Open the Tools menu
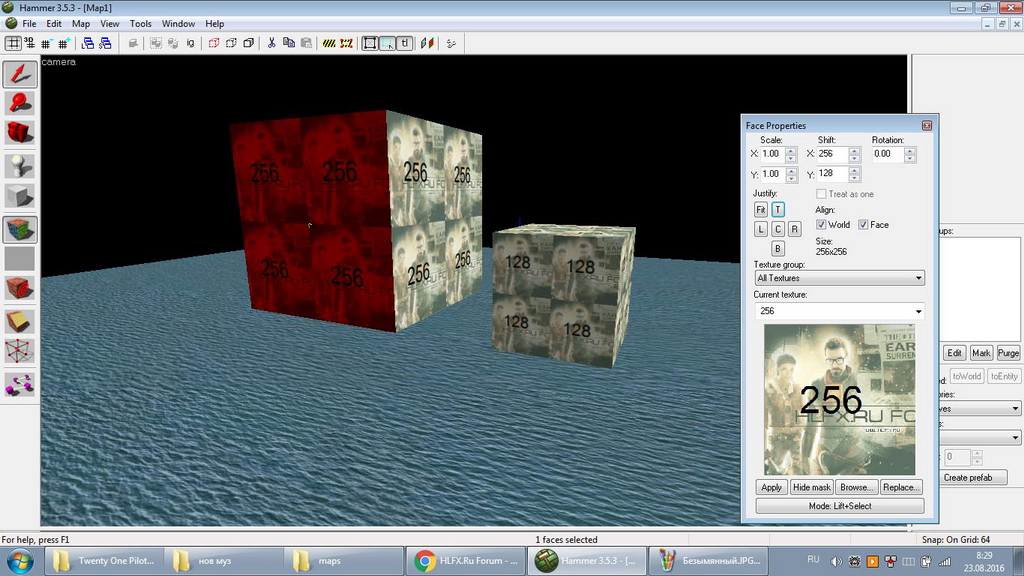Screen dimensions: 1024x576 coord(140,23)
